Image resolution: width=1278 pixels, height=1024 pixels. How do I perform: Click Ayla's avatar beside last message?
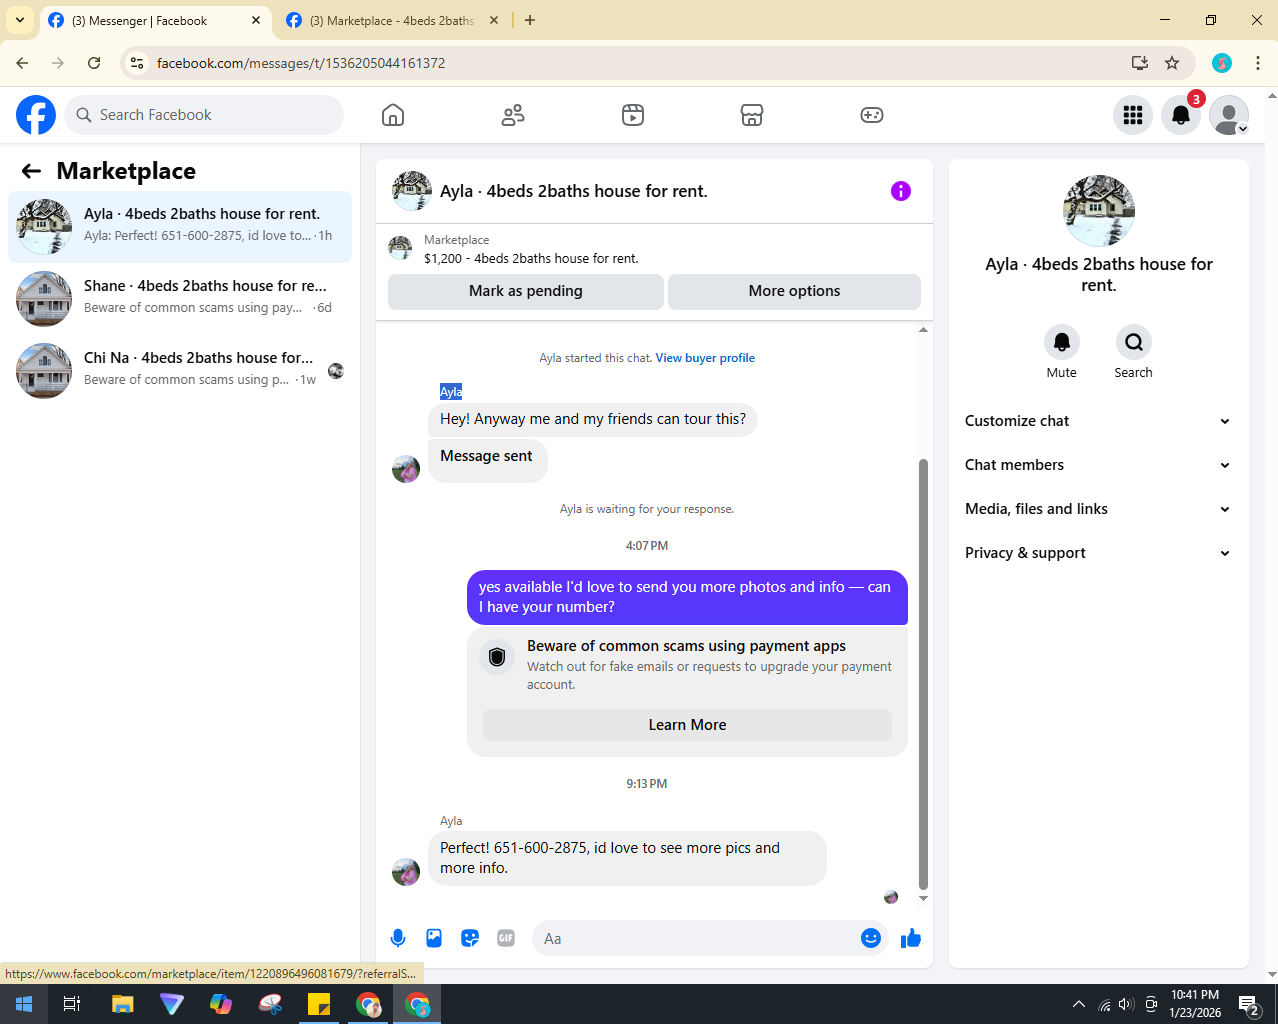coord(406,872)
